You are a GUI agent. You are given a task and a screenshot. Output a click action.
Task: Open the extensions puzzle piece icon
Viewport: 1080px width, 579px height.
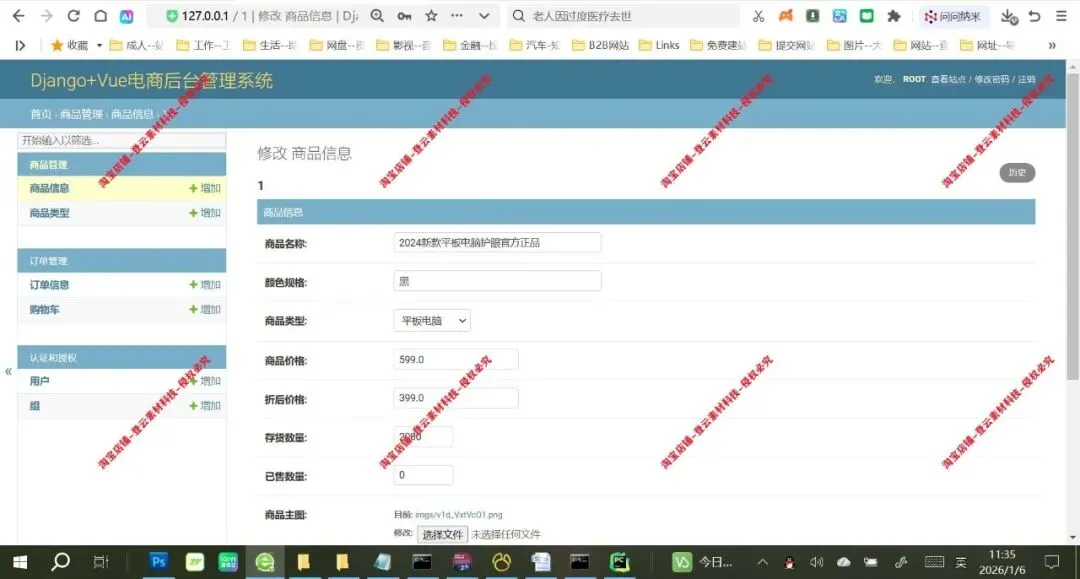point(894,16)
